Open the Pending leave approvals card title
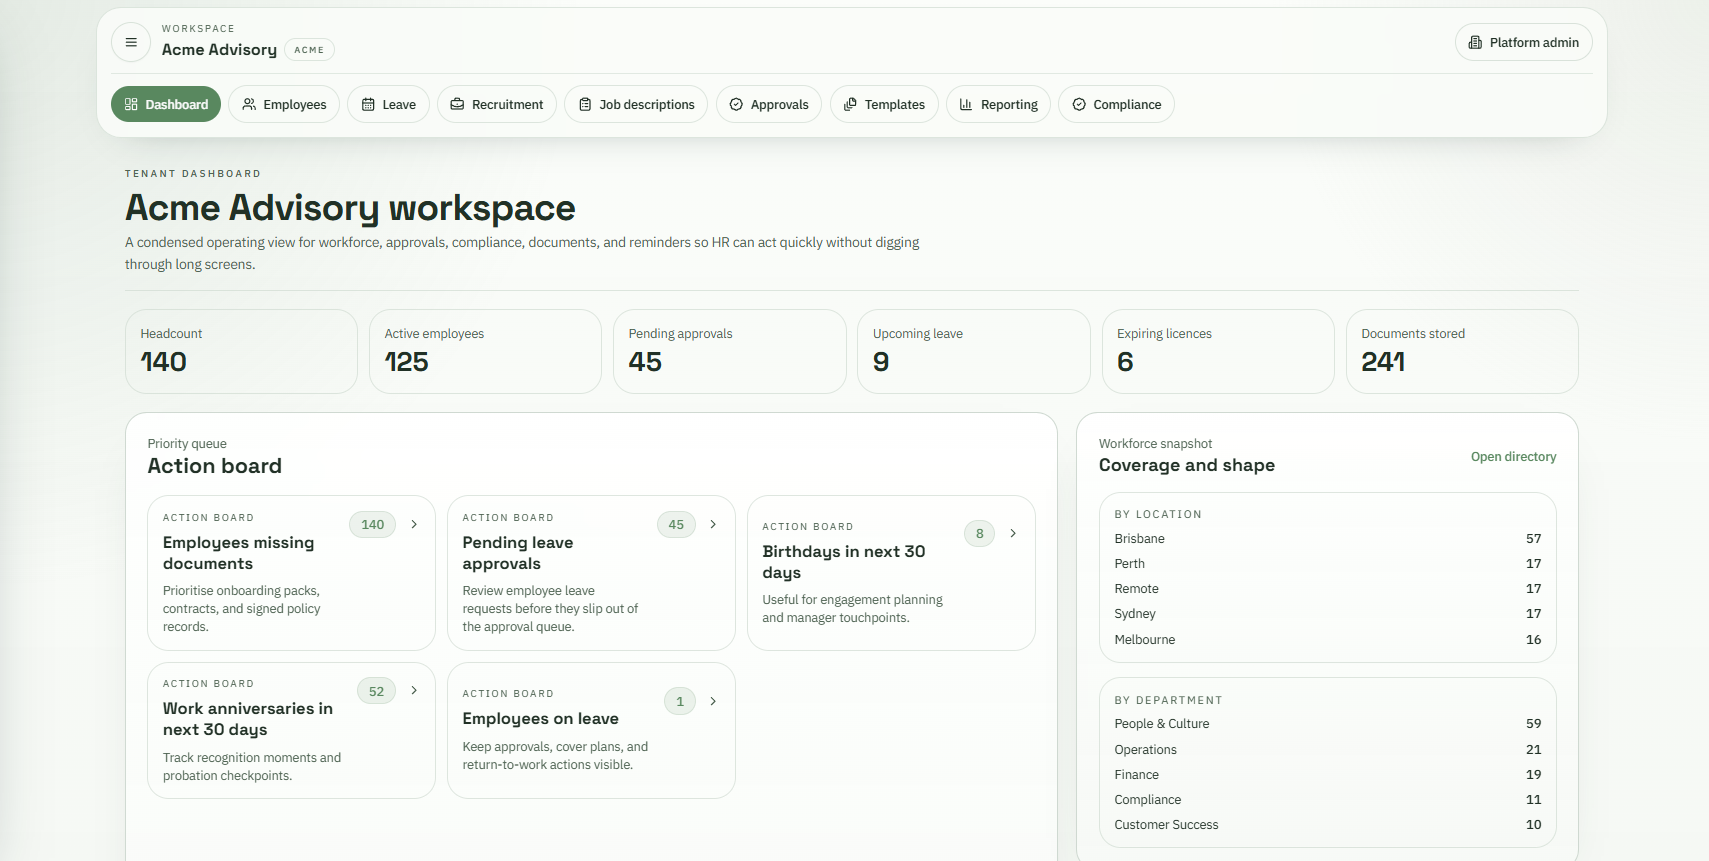1709x861 pixels. [518, 553]
